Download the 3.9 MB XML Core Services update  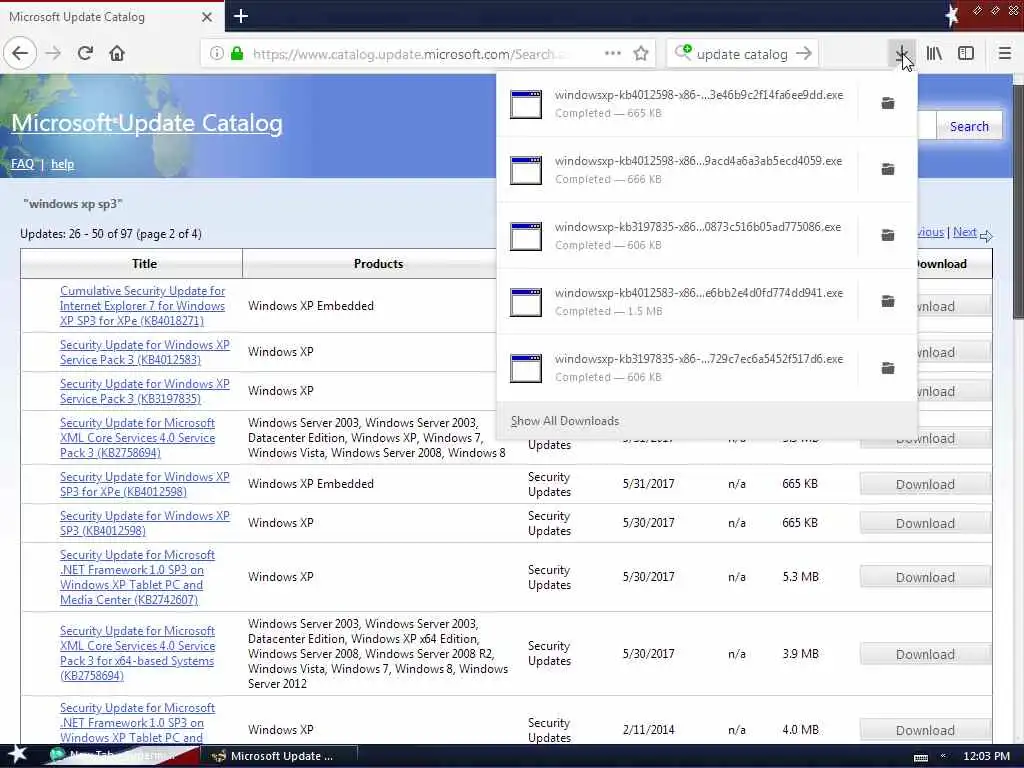point(925,654)
